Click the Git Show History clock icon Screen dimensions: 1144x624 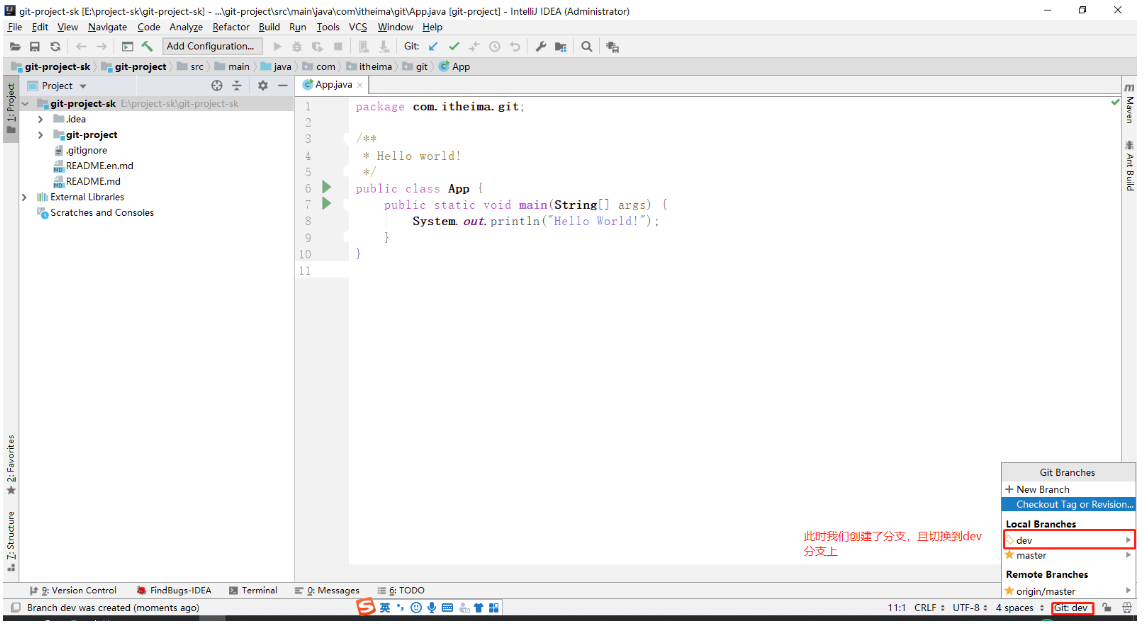point(495,47)
